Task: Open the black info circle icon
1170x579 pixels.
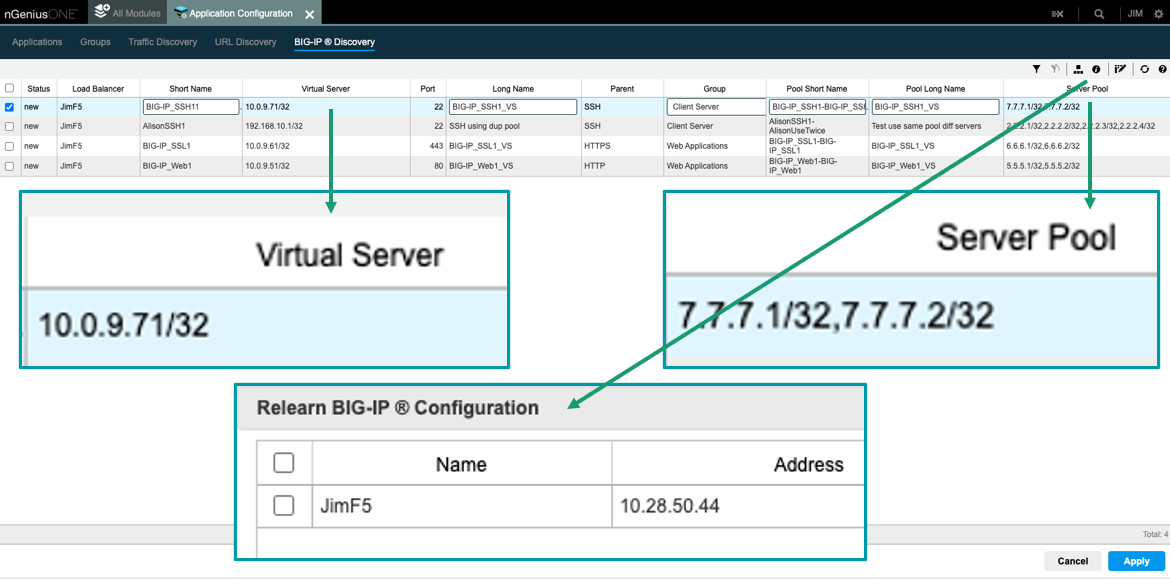Action: (x=1096, y=69)
